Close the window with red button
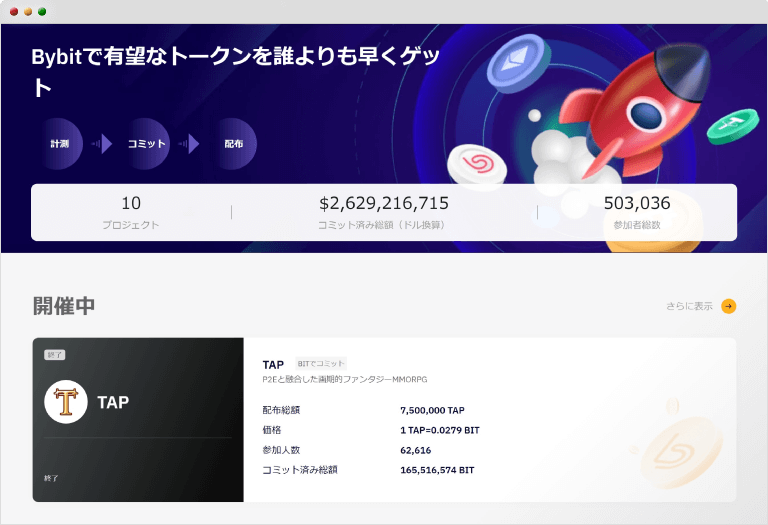The height and width of the screenshot is (525, 768). coord(14,11)
